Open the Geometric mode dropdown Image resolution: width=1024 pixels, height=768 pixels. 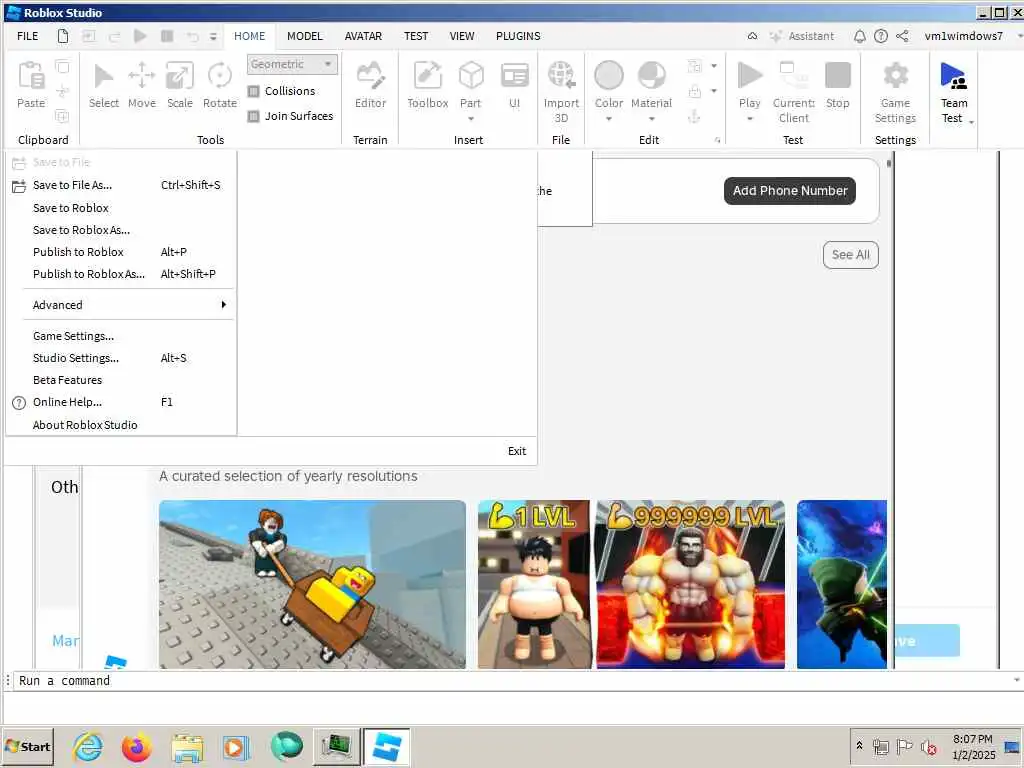[x=292, y=64]
